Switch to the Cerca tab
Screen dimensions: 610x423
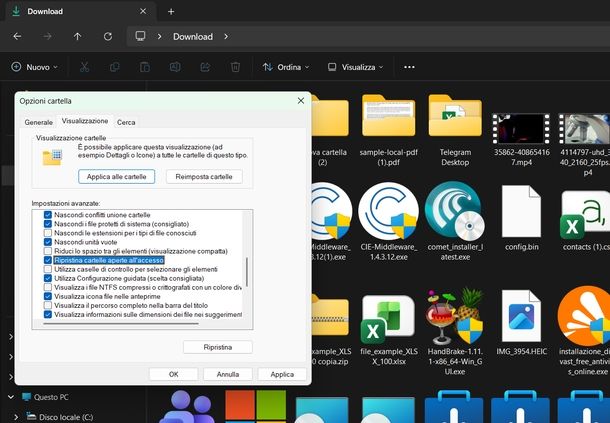tap(126, 122)
